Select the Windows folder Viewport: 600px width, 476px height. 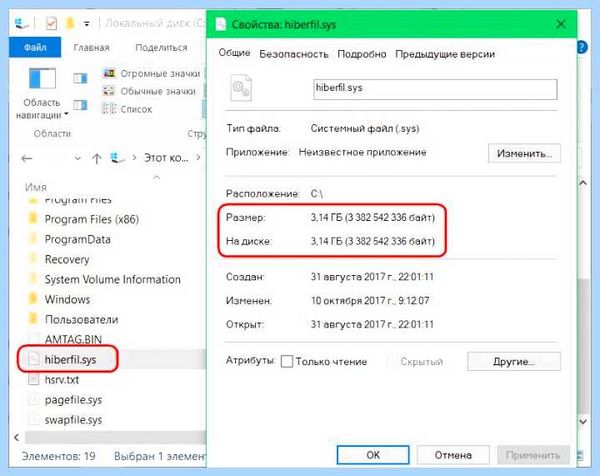(x=67, y=299)
